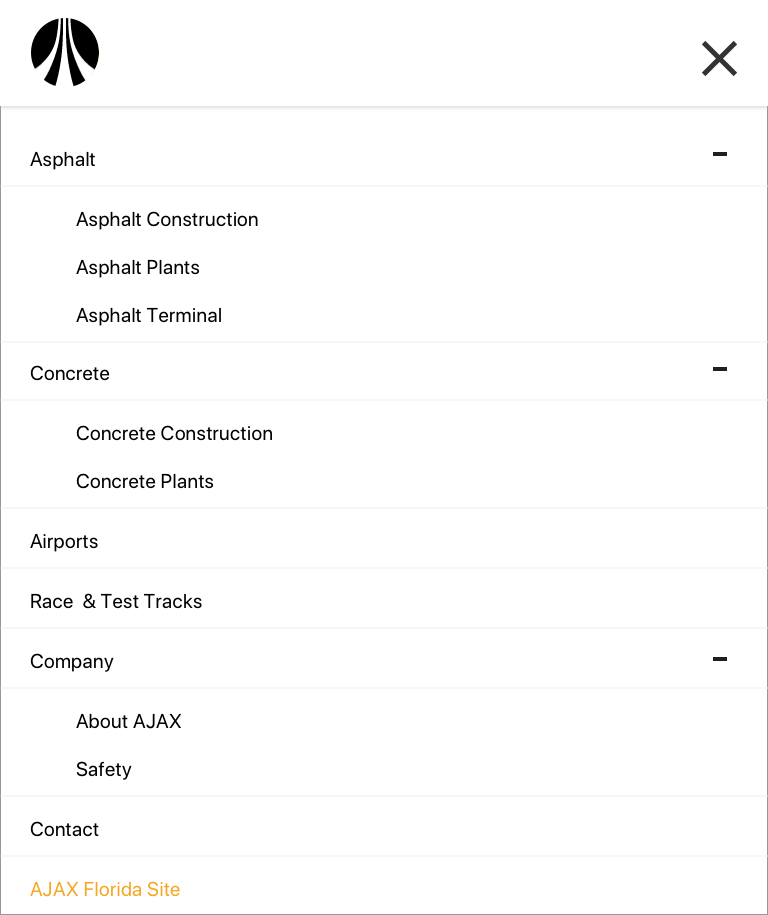The image size is (768, 915).
Task: Open the Asphalt menu item
Action: pos(62,159)
